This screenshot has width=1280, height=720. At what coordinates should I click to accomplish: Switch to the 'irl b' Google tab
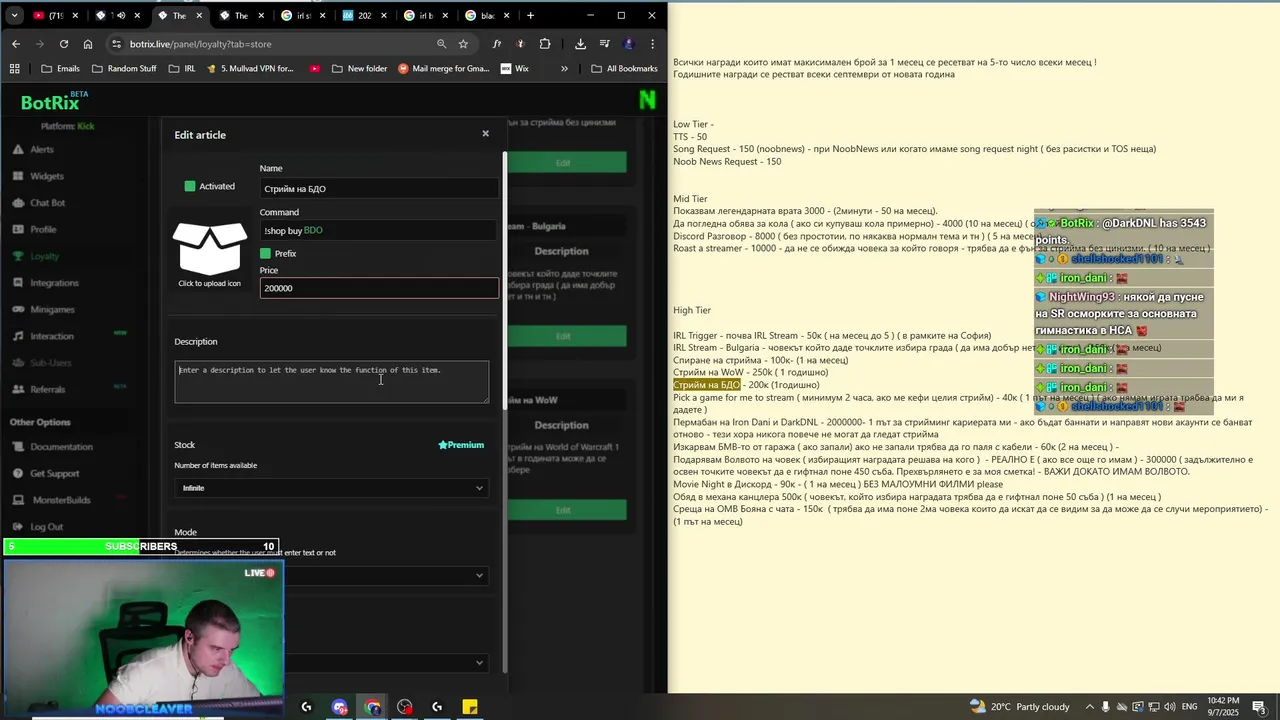424,15
